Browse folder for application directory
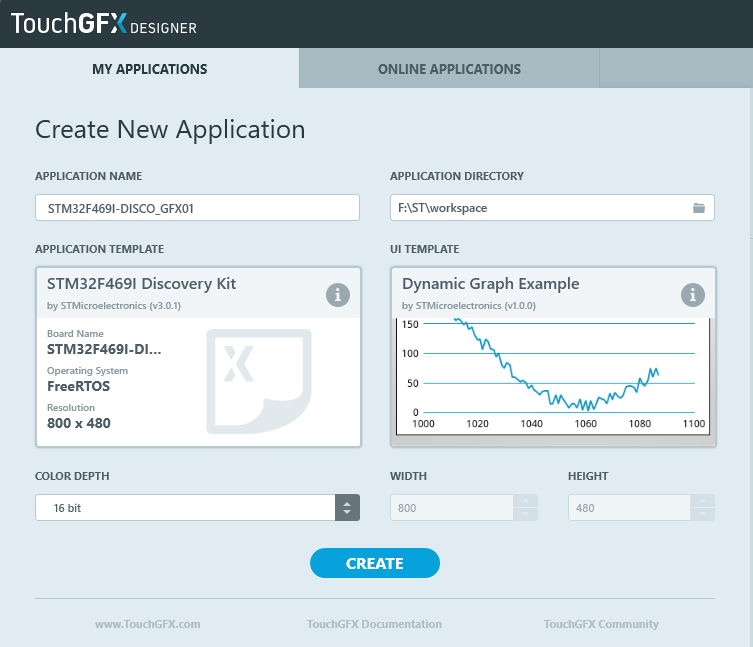The width and height of the screenshot is (753, 647). pos(699,208)
